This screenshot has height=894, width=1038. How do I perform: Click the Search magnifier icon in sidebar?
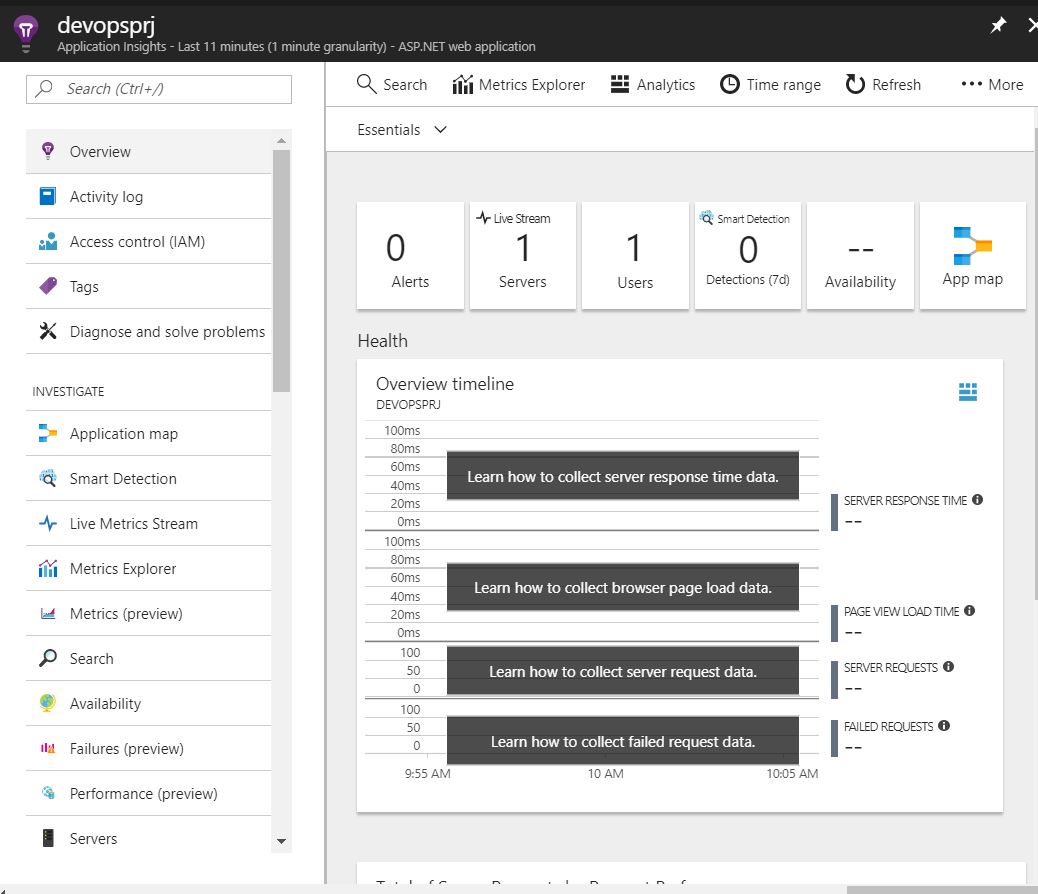pos(48,658)
